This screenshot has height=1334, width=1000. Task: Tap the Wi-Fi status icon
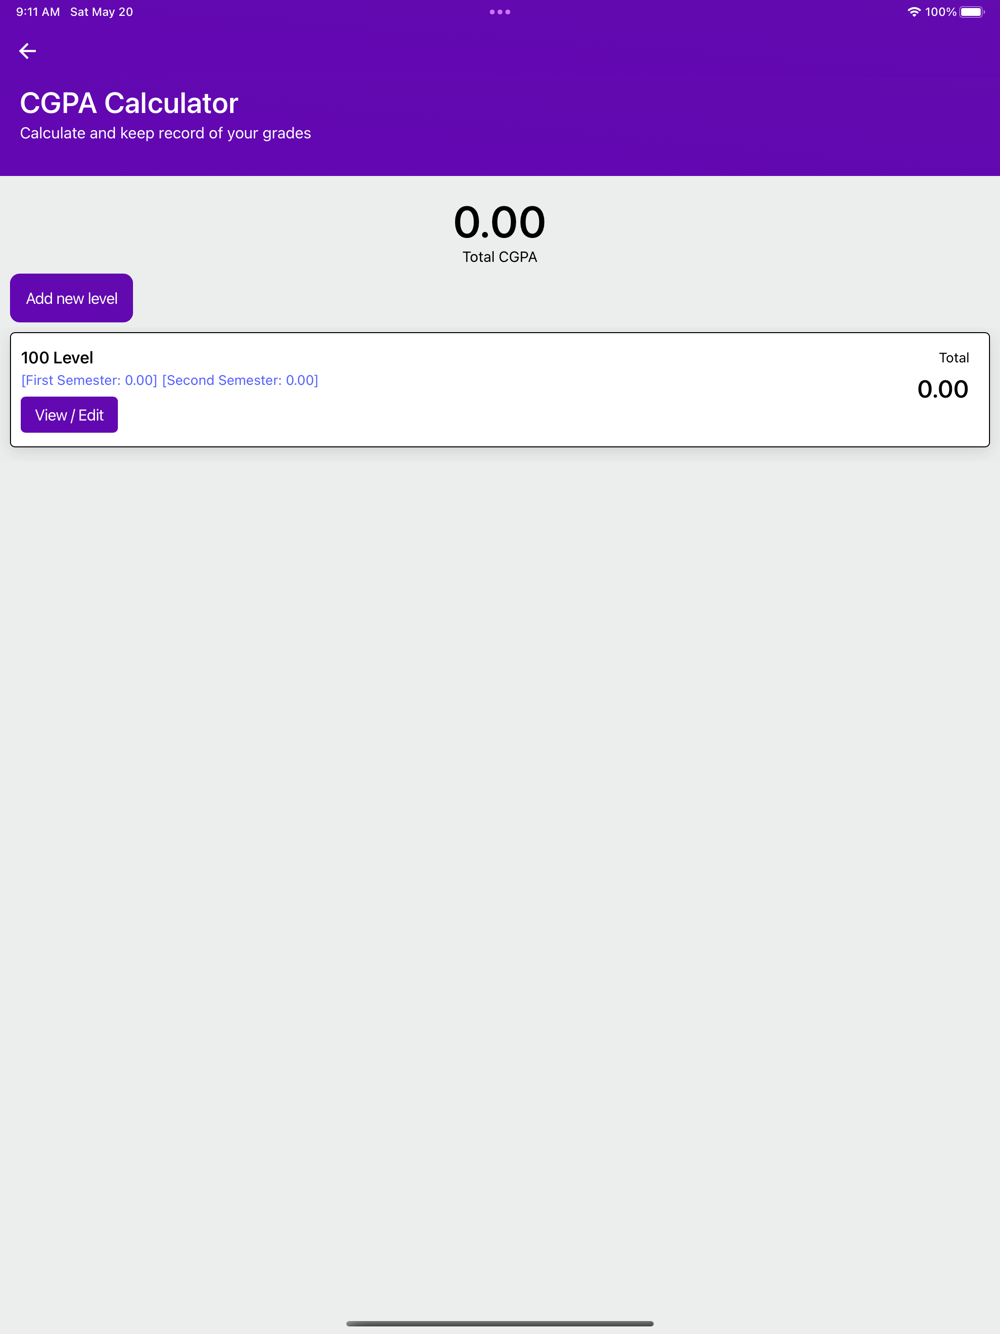click(x=914, y=12)
